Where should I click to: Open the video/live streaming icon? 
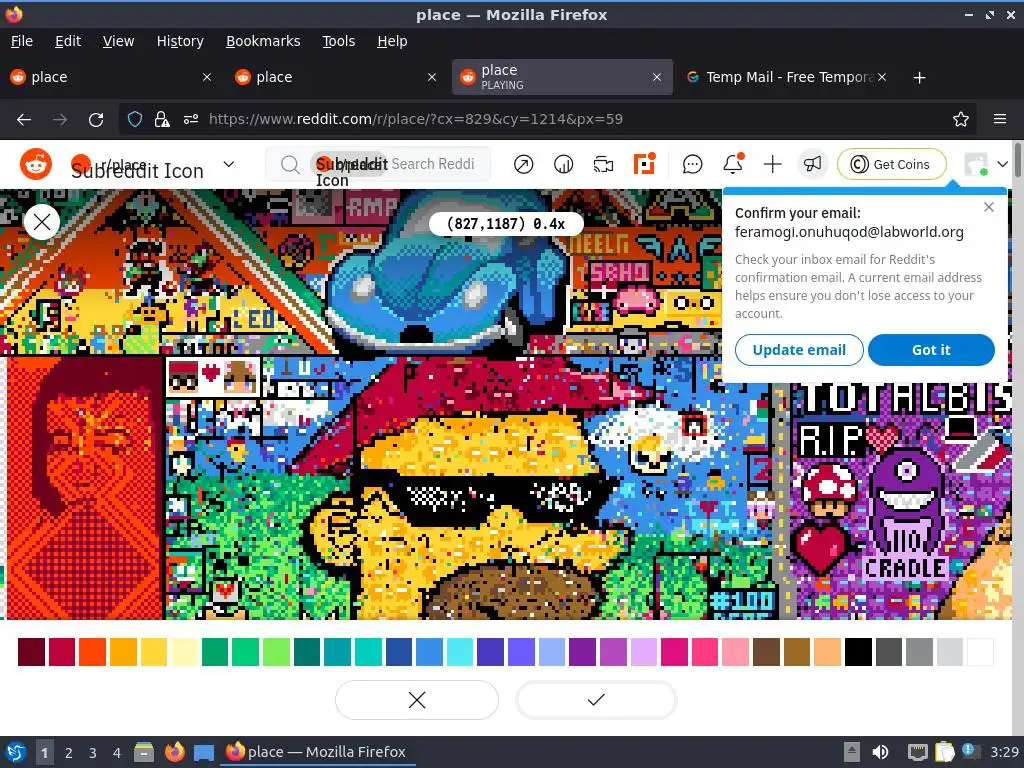point(603,165)
